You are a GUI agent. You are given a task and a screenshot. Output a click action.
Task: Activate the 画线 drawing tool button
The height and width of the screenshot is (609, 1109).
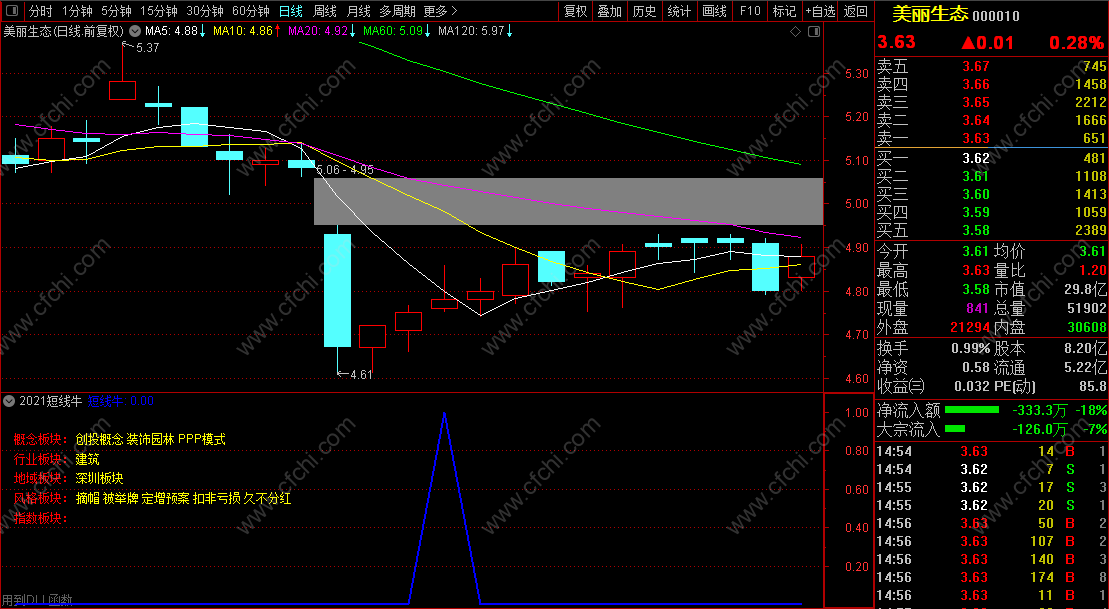(x=714, y=11)
